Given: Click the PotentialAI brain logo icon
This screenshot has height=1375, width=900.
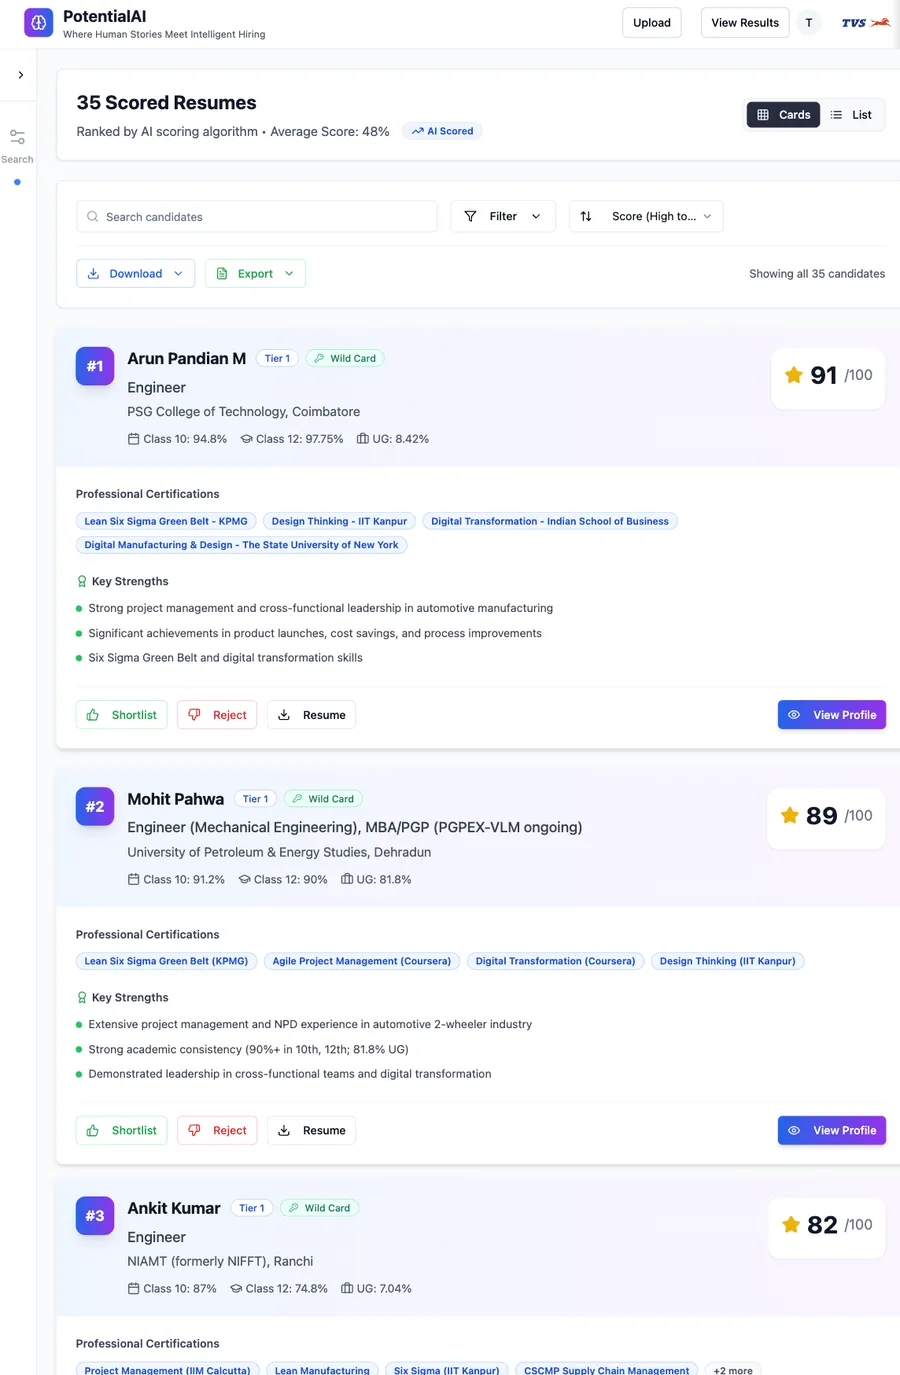Looking at the screenshot, I should click(39, 22).
